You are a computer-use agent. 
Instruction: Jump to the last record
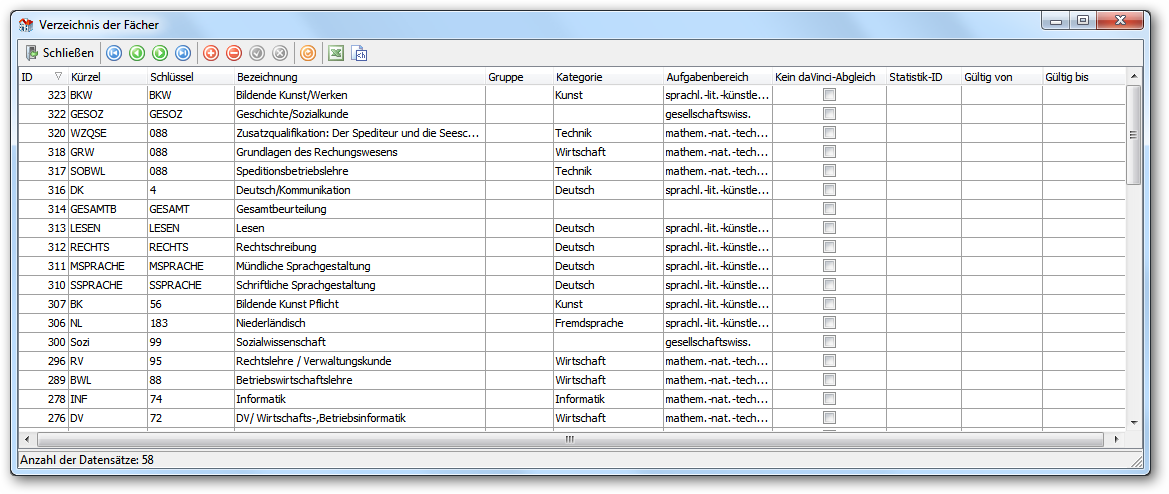pyautogui.click(x=183, y=53)
